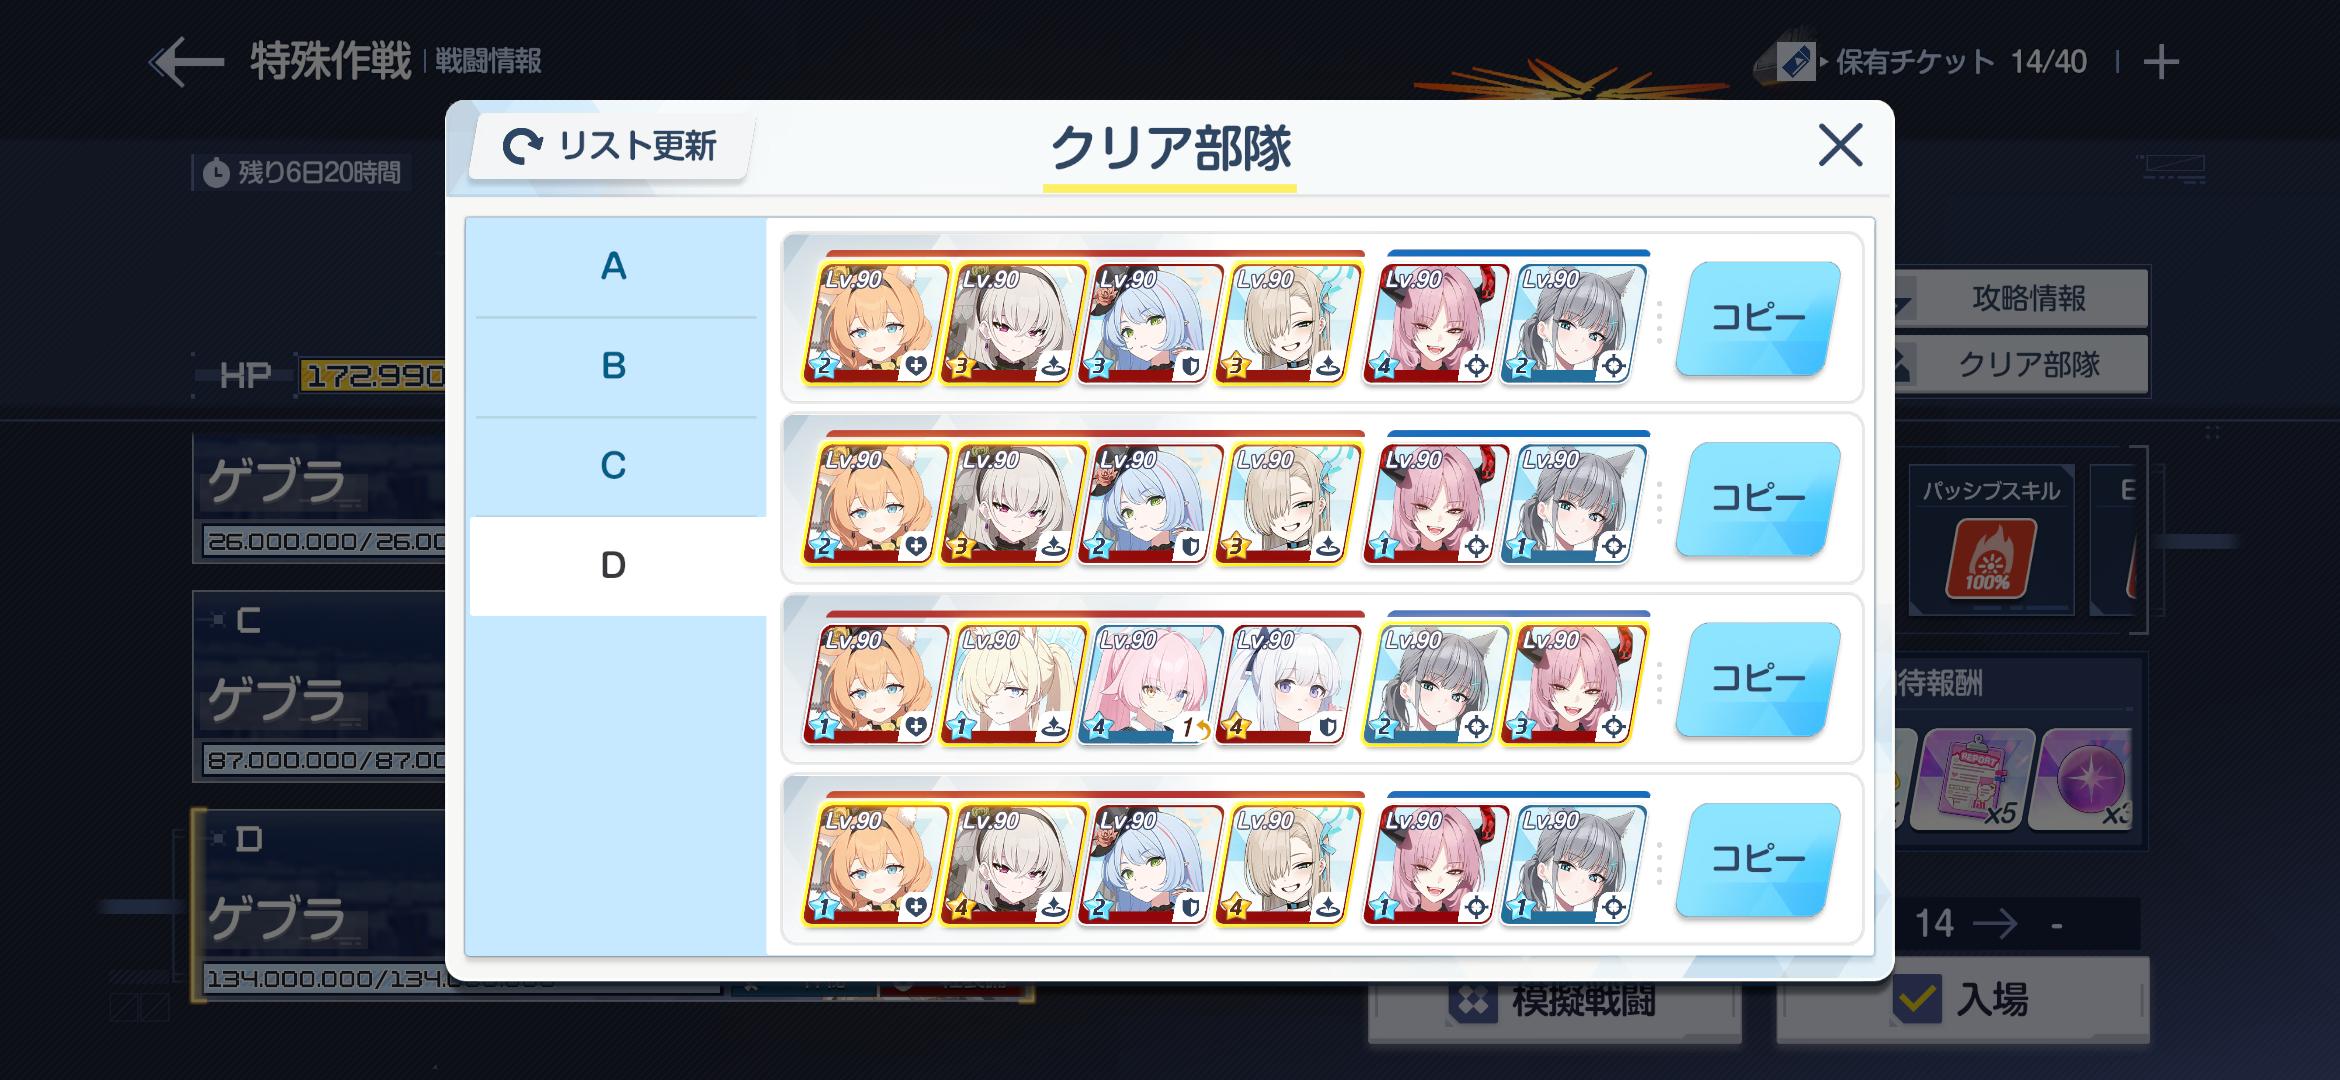
Task: Copy the second clear team formation
Action: click(1758, 499)
